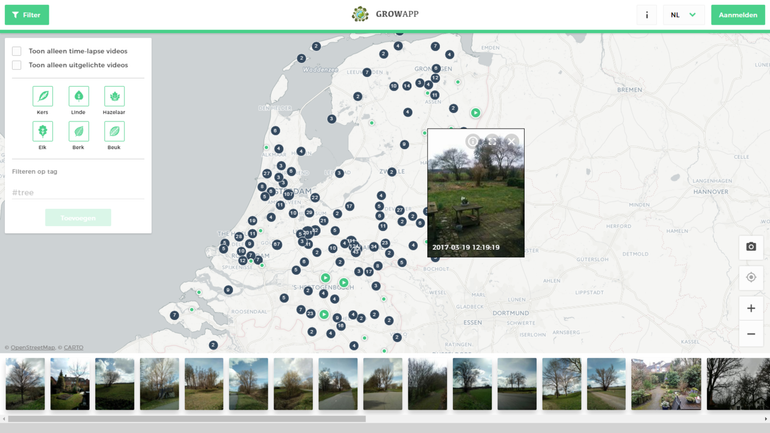The image size is (770, 433).
Task: Open last dark silhouette trees thumbnail
Action: pos(738,384)
